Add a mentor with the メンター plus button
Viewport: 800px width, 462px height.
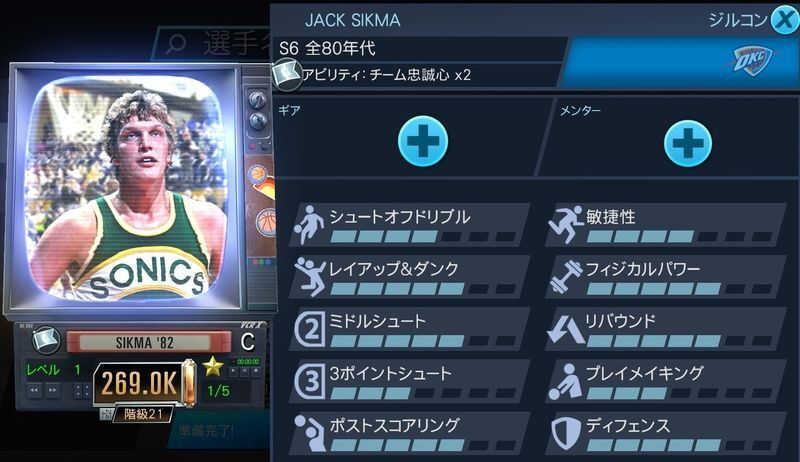click(688, 143)
